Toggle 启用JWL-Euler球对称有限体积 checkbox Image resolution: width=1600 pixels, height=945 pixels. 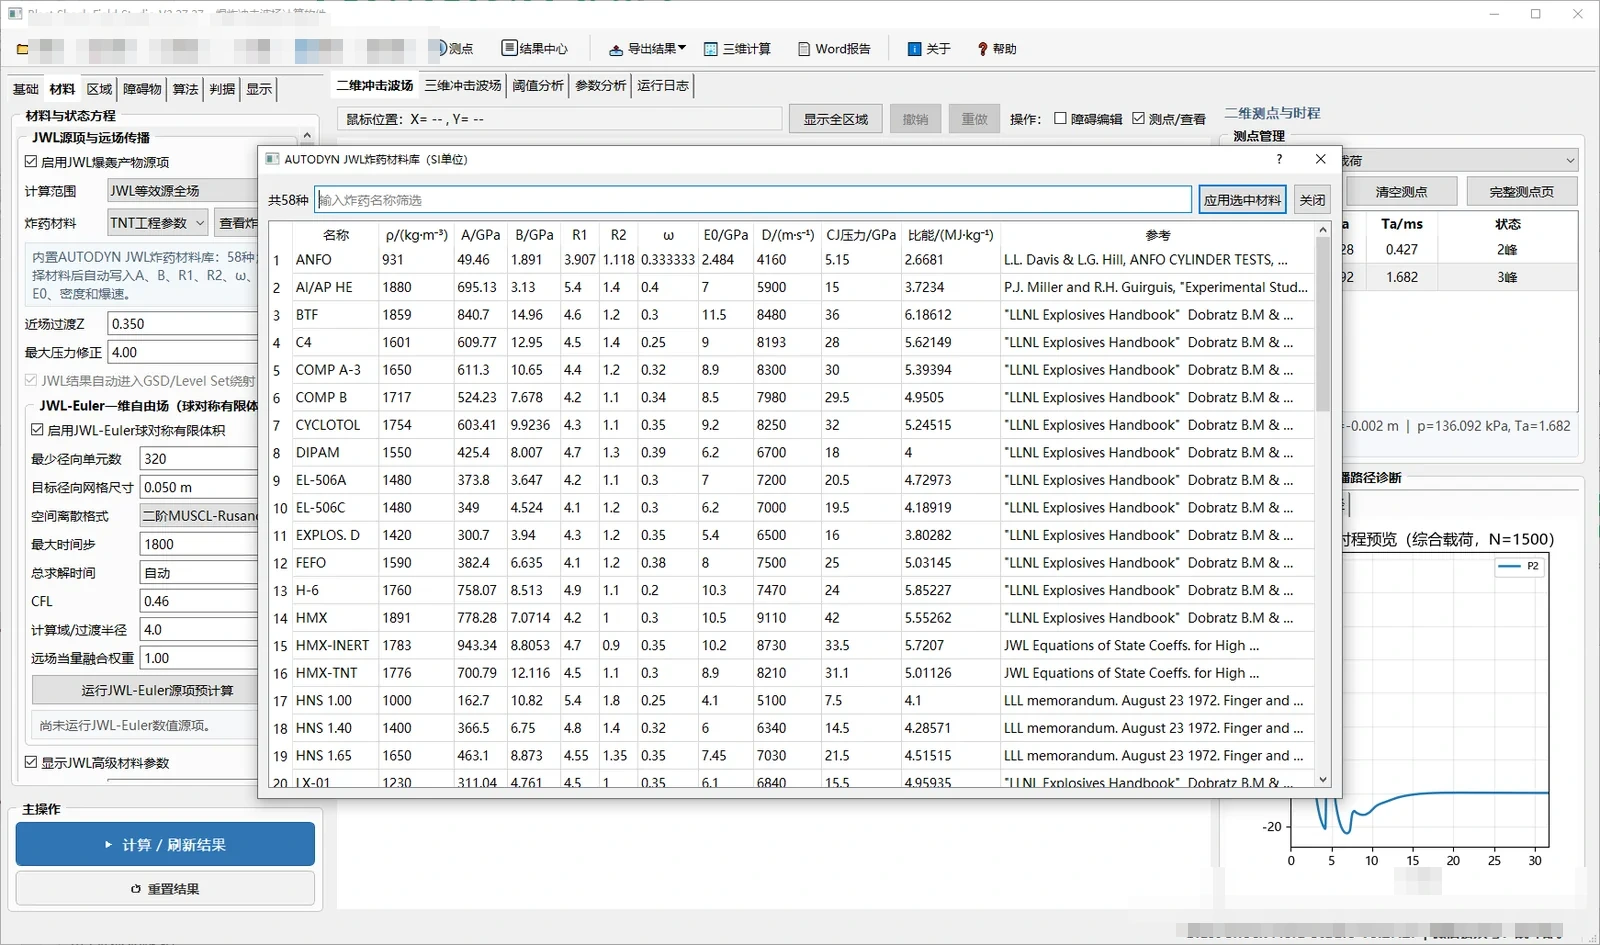coord(38,430)
